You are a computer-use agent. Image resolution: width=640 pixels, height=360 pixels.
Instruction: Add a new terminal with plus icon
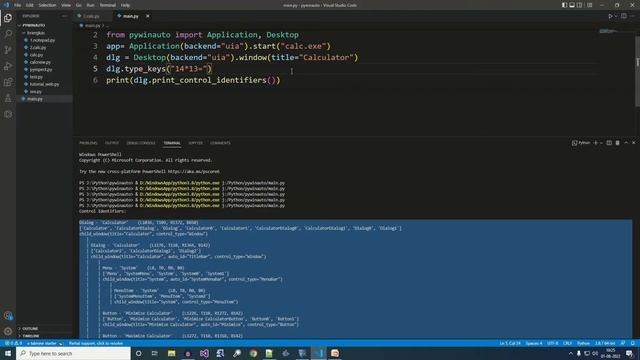point(596,143)
